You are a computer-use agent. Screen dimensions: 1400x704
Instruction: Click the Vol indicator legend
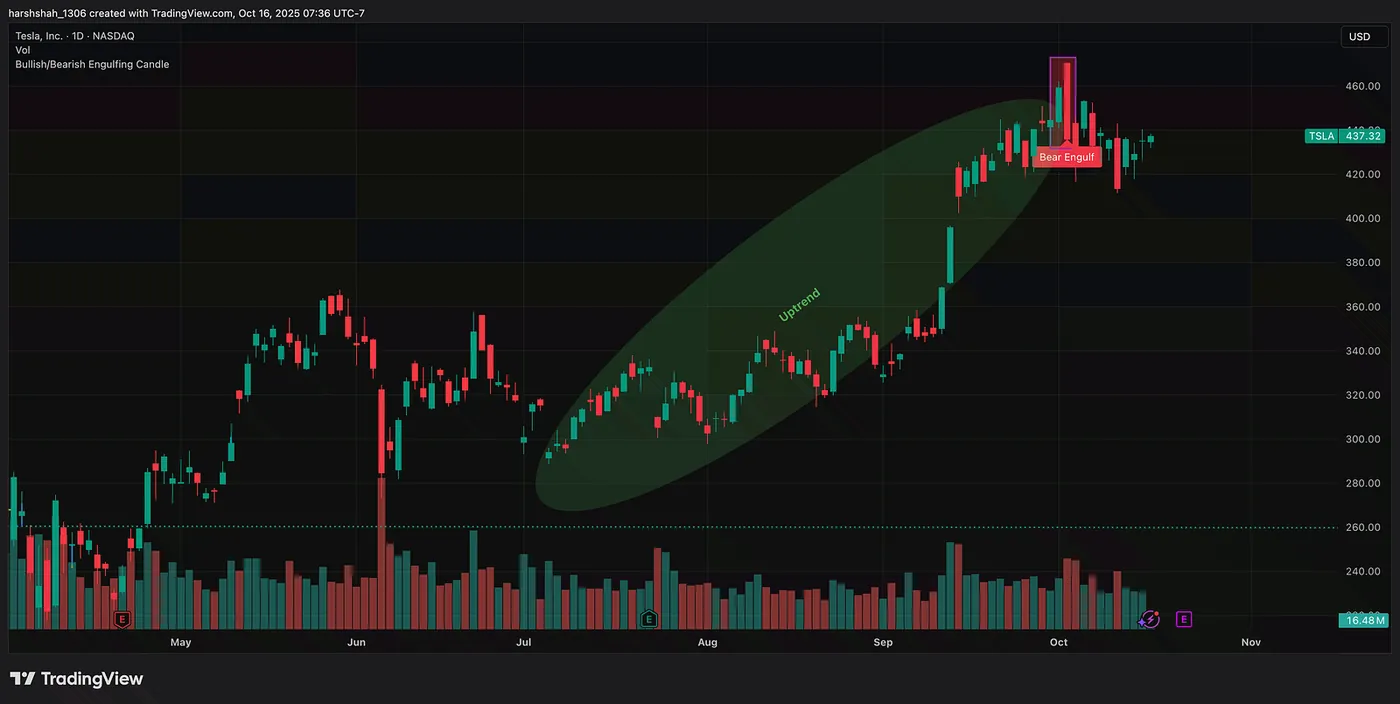[22, 50]
